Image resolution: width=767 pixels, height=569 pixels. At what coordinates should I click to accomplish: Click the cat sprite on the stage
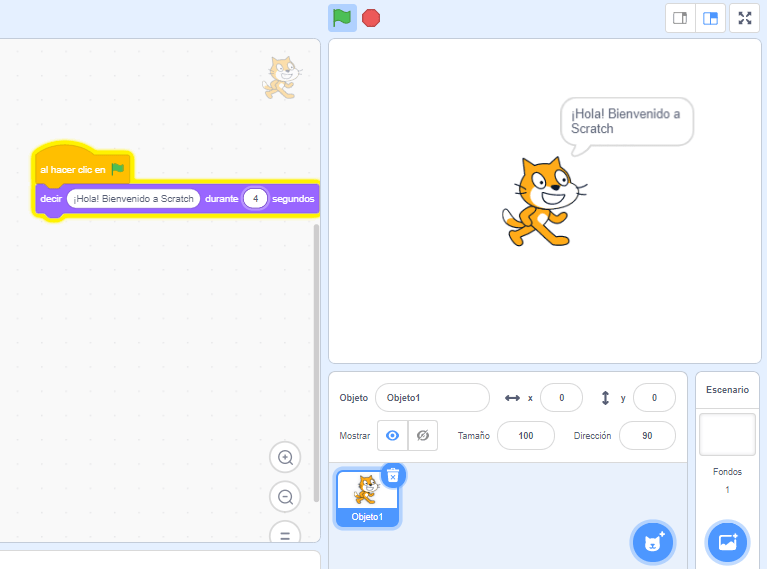tap(544, 202)
